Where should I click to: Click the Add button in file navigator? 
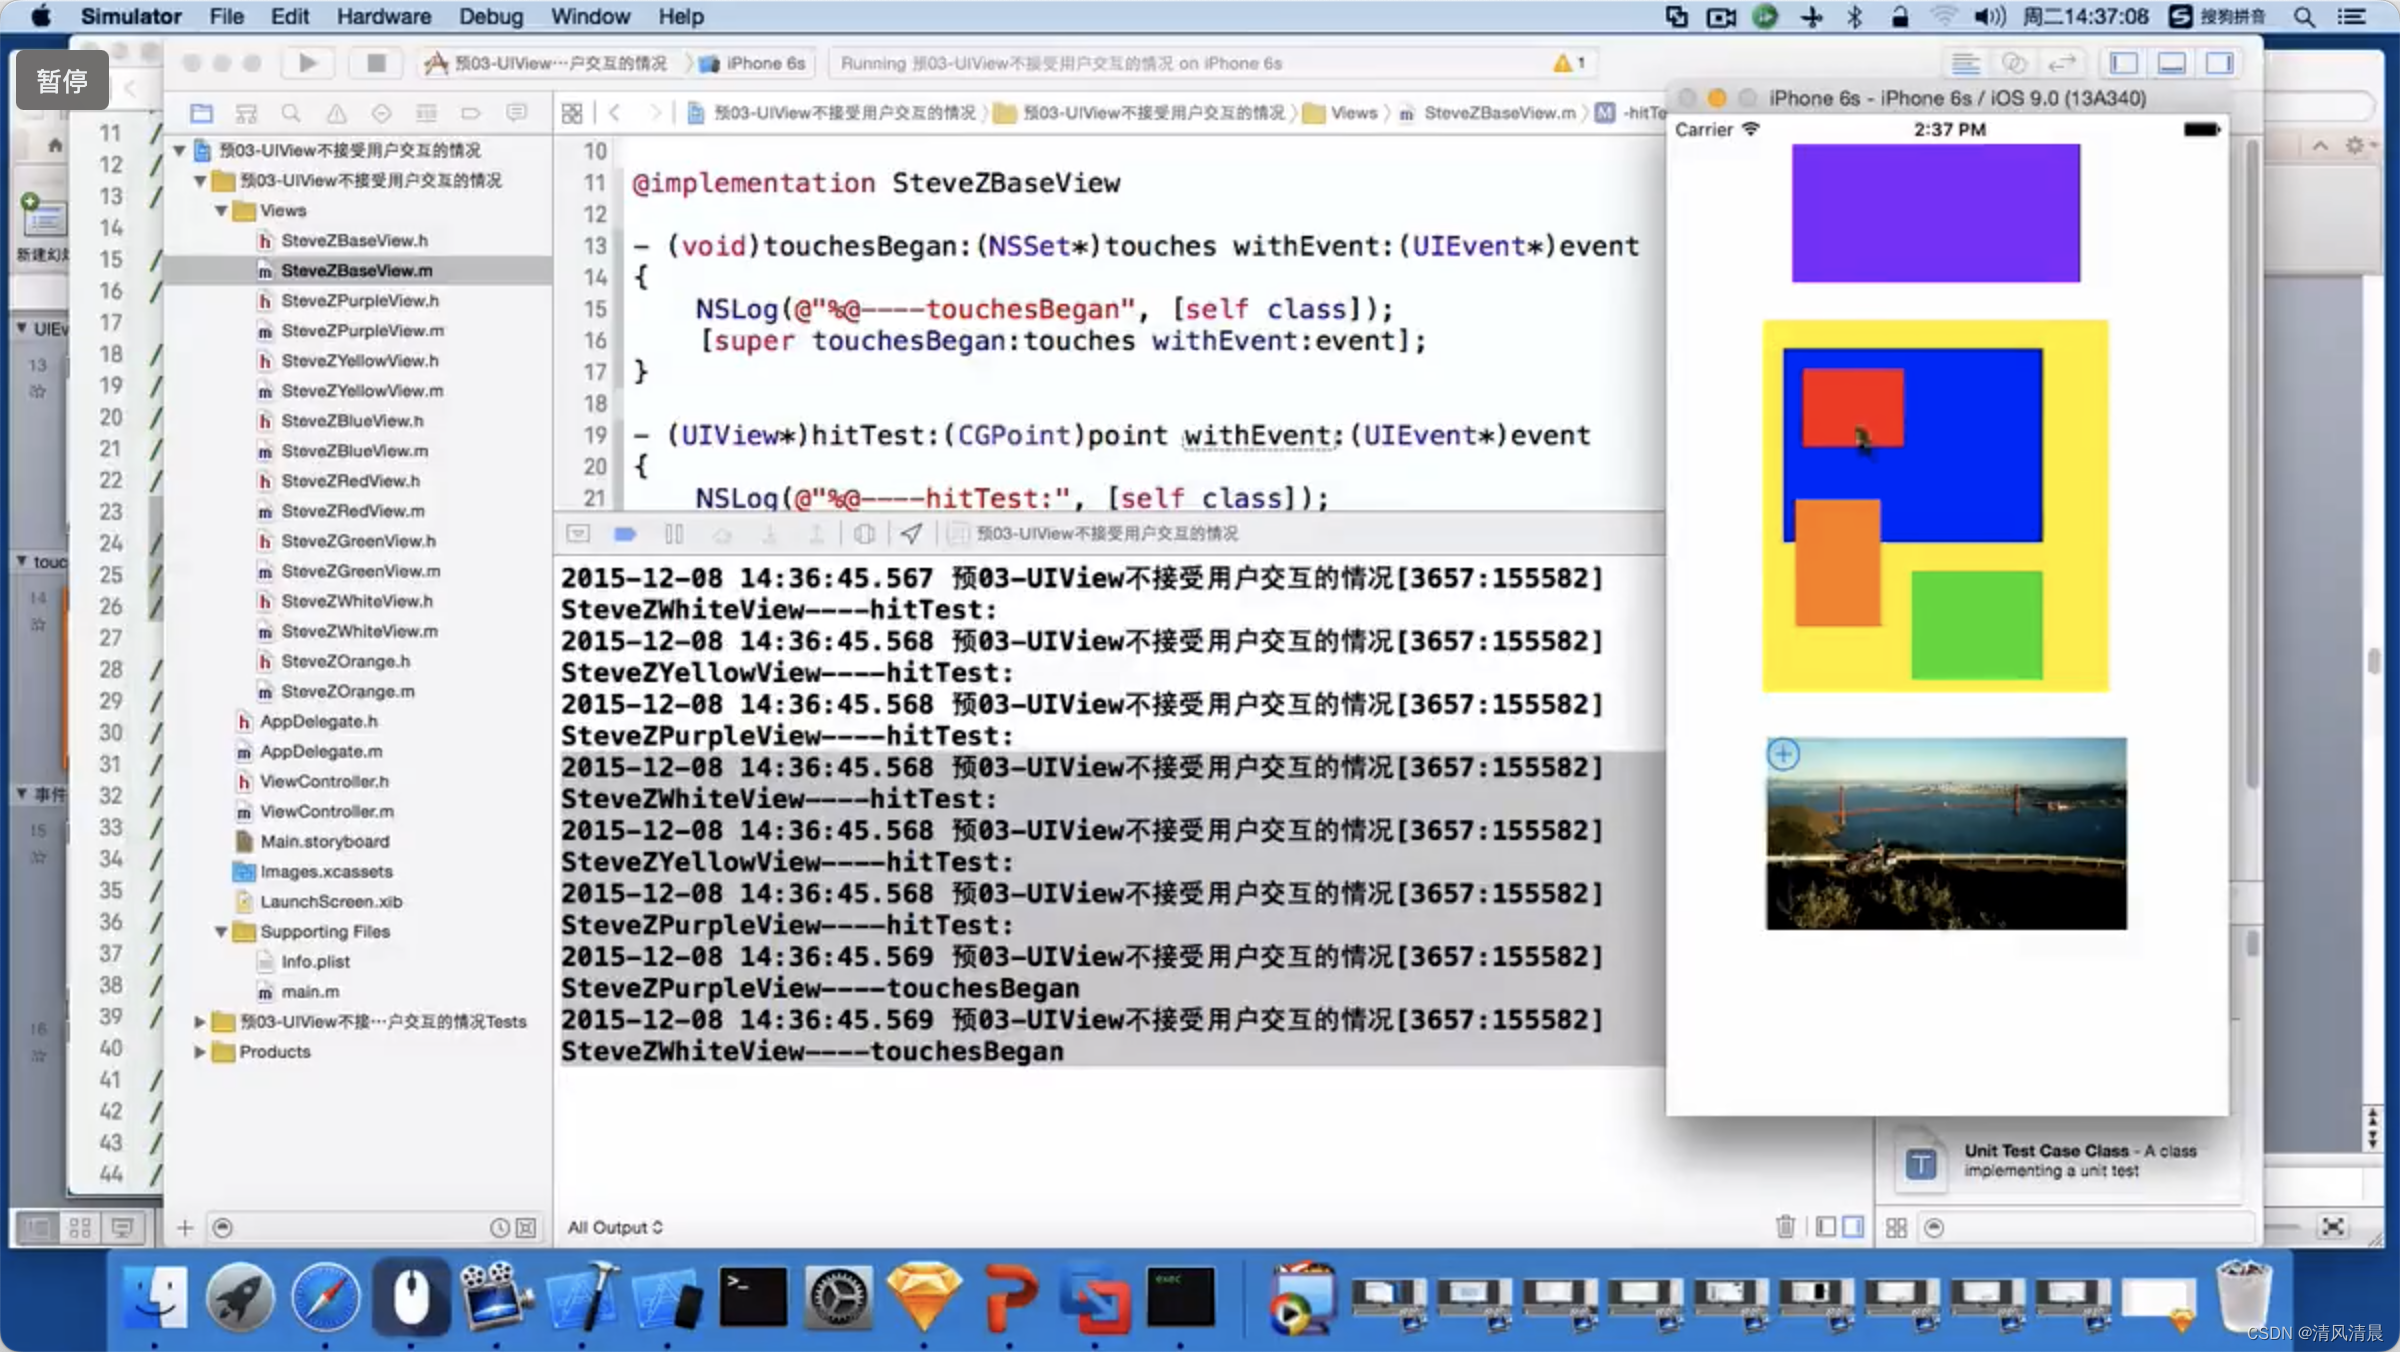(x=185, y=1225)
